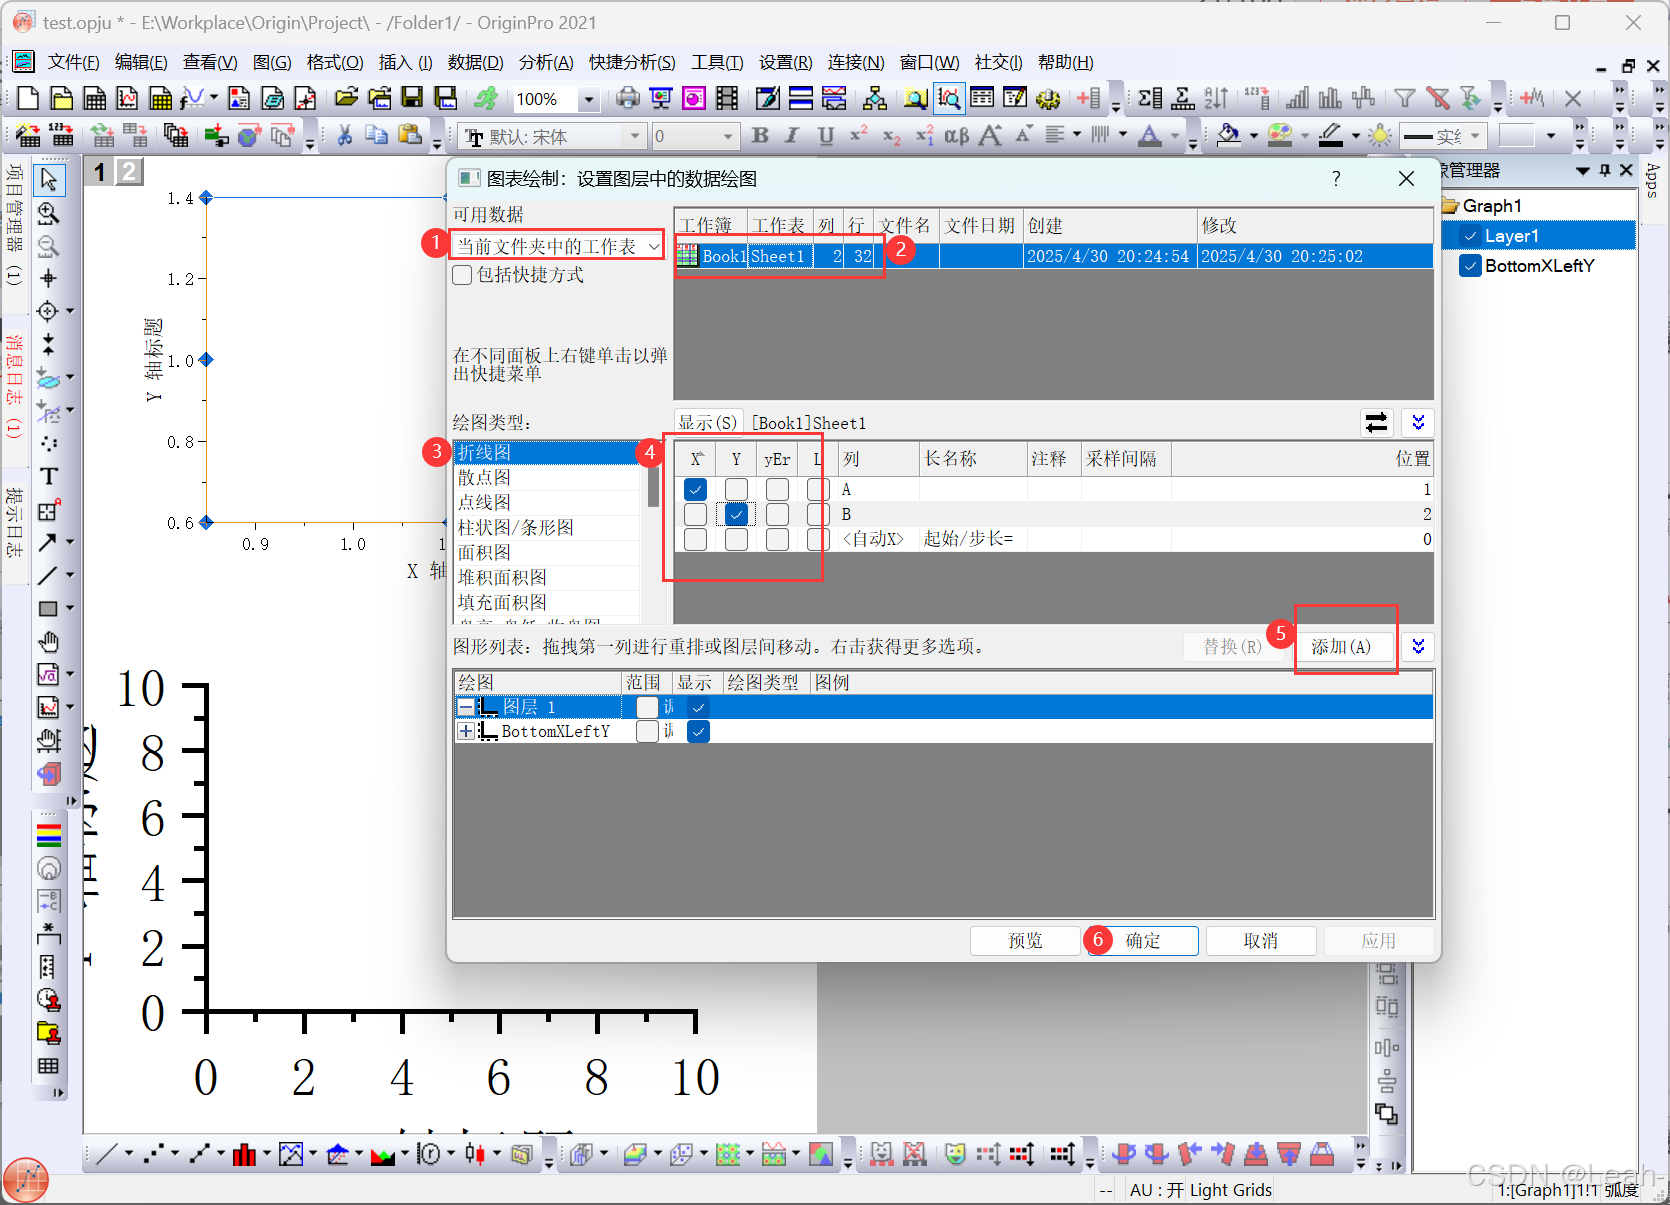This screenshot has width=1670, height=1205.
Task: Check the X checkbox for column A
Action: click(x=694, y=489)
